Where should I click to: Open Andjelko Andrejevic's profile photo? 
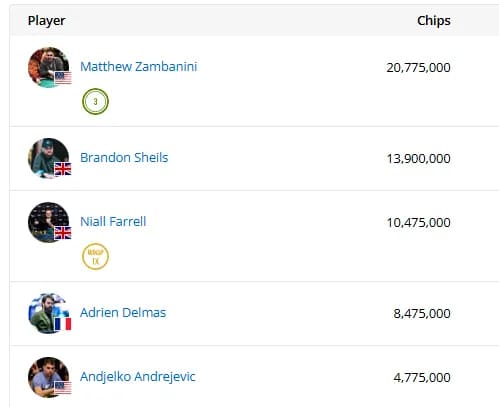(x=49, y=377)
